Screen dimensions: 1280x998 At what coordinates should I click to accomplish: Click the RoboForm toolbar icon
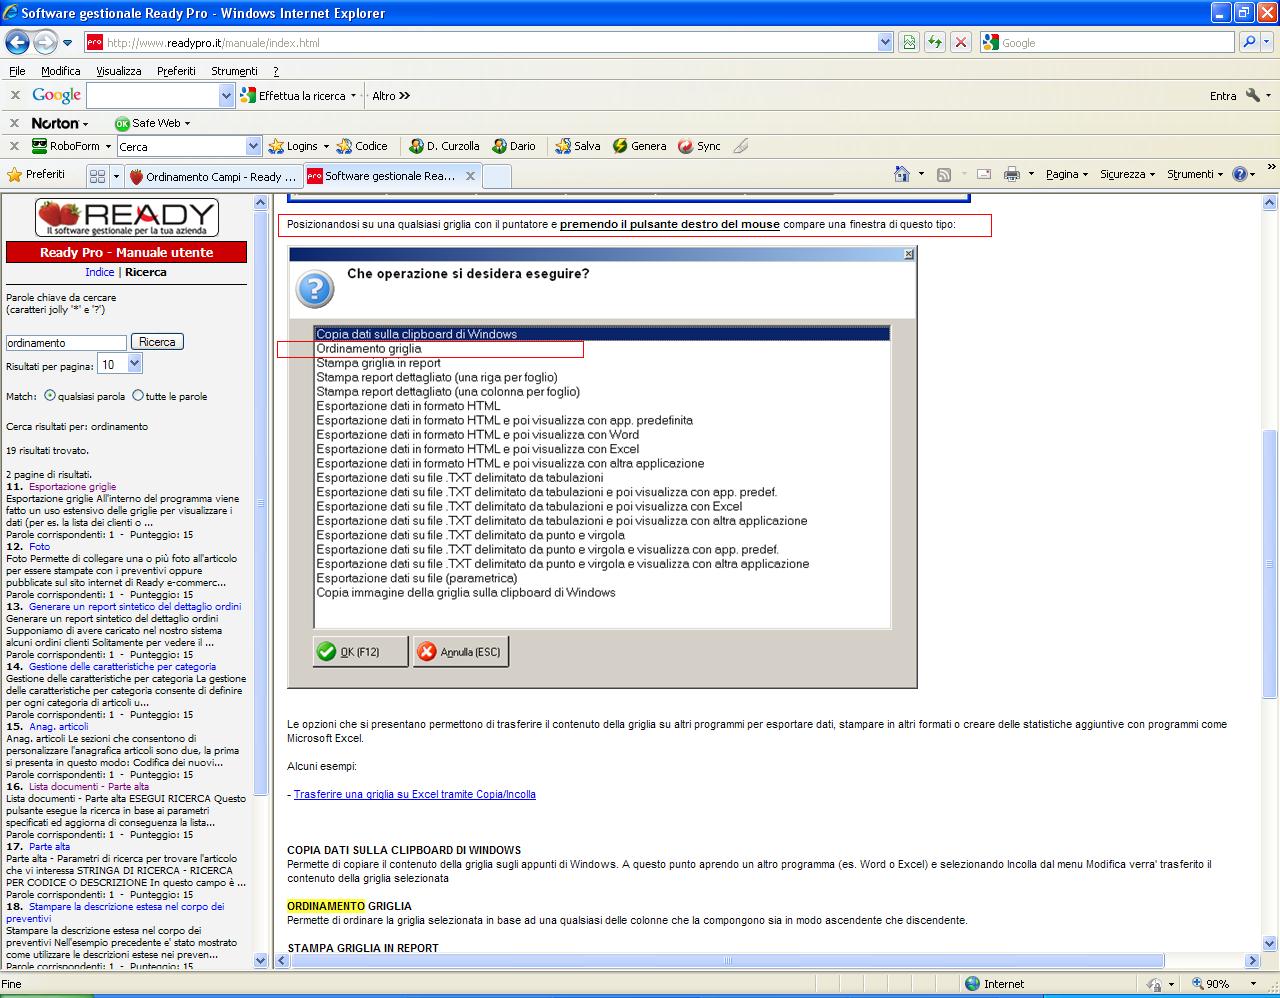click(x=40, y=146)
